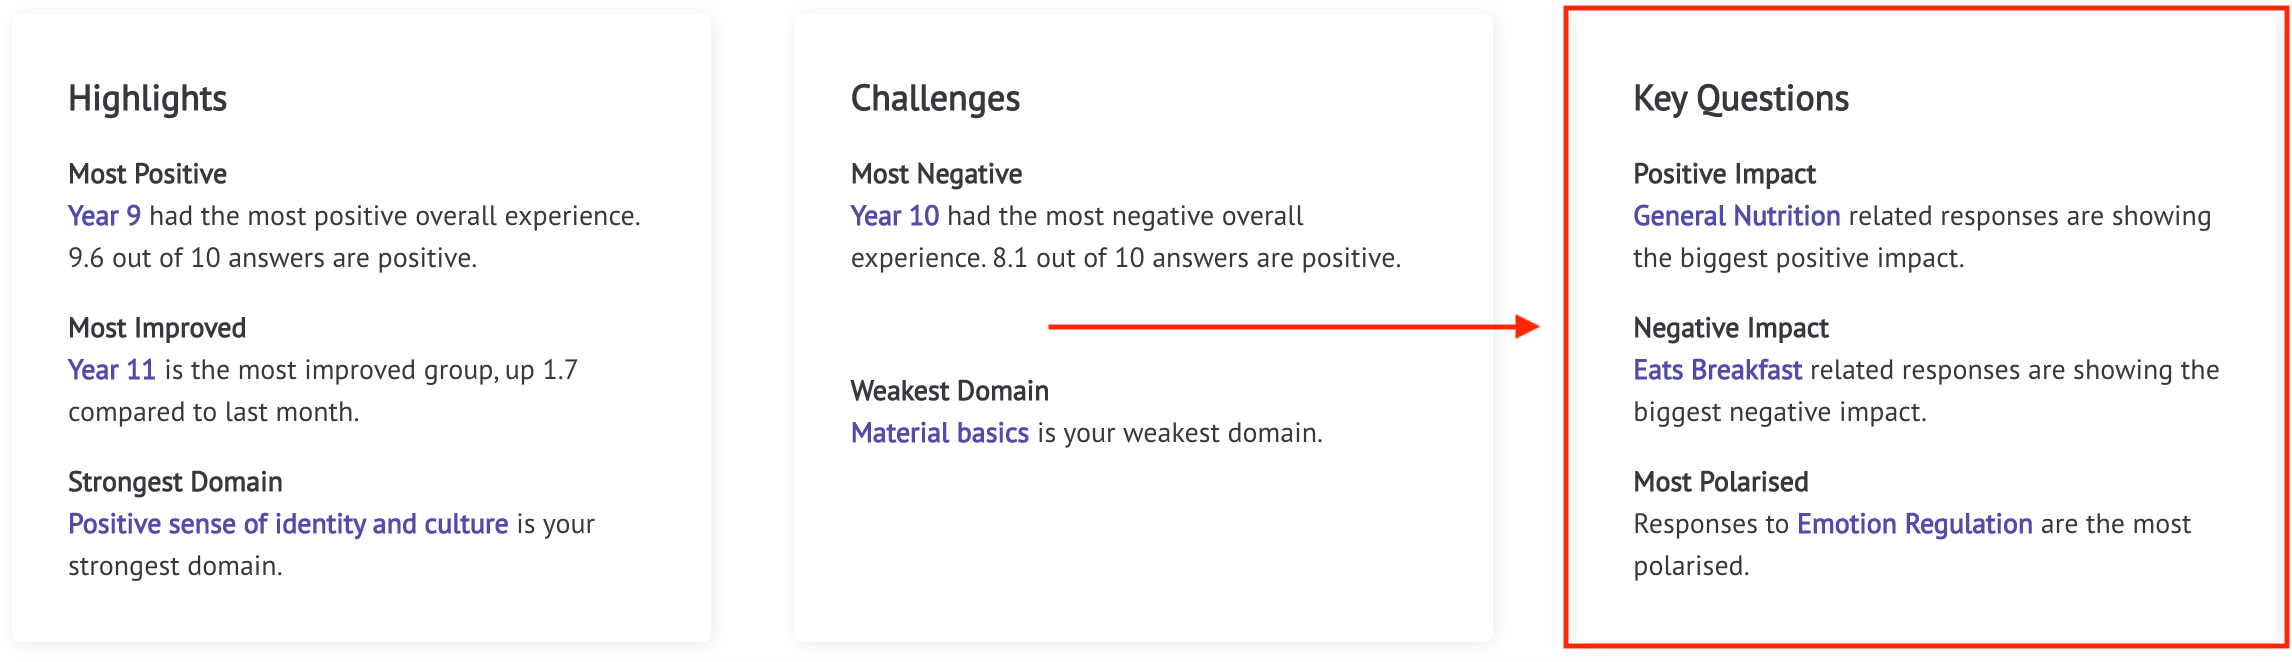Click the red arrow pointing to Key Questions
Image resolution: width=2292 pixels, height=662 pixels.
(x=1294, y=326)
